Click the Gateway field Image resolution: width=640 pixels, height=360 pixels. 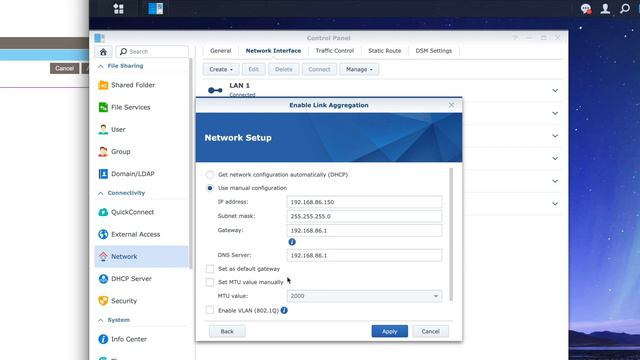coord(364,231)
